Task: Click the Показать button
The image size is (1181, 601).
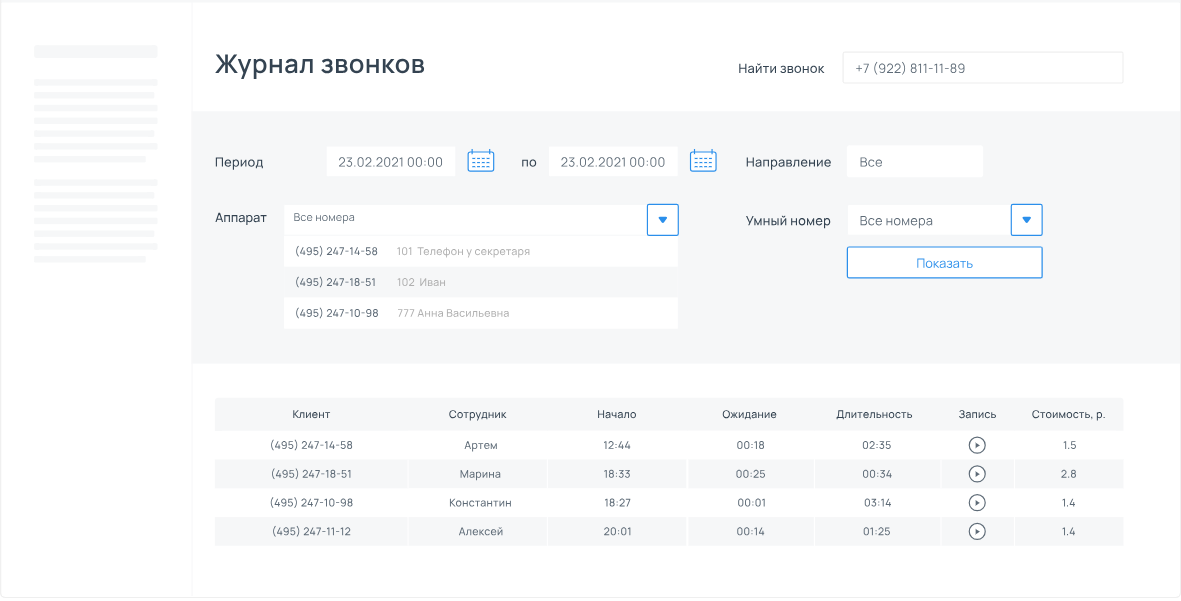Action: click(943, 262)
